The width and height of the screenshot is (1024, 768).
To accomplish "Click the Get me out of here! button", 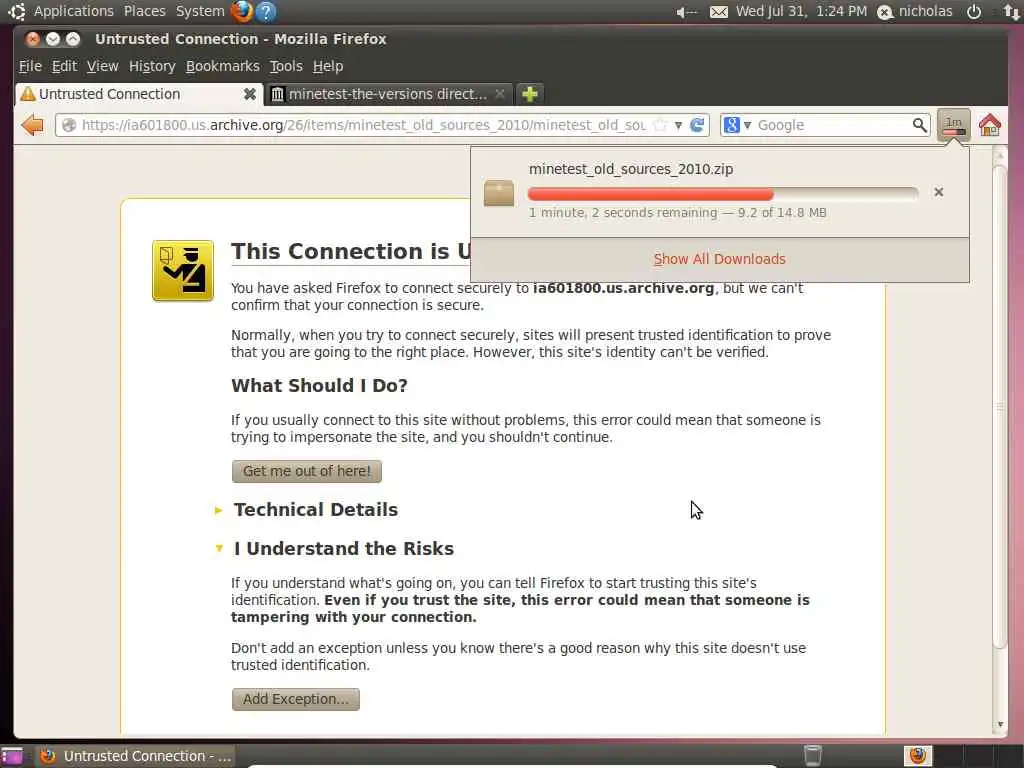I will (307, 471).
